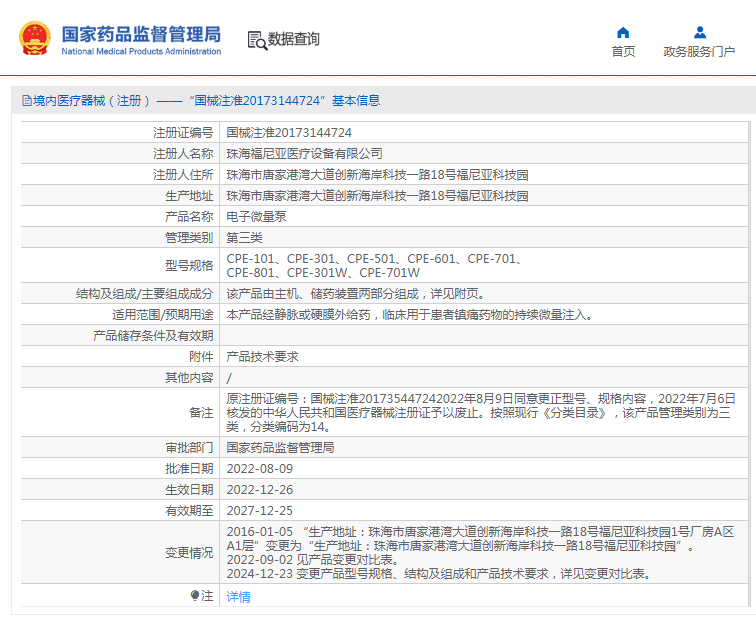Image resolution: width=756 pixels, height=624 pixels.
Task: Click the 批准日期 row label
Action: click(x=189, y=469)
